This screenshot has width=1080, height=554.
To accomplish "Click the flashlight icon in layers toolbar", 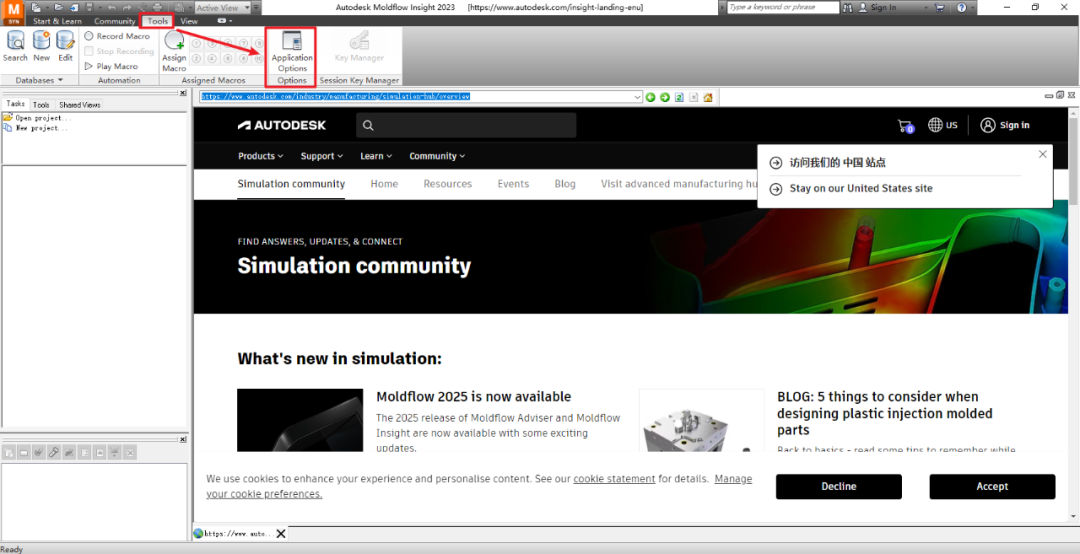I will [x=53, y=453].
